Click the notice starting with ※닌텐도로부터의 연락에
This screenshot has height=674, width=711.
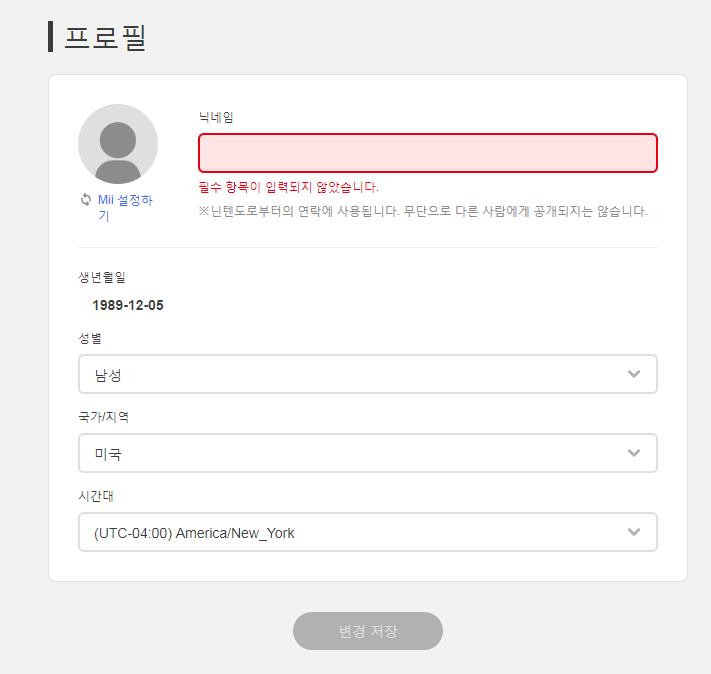(x=423, y=211)
